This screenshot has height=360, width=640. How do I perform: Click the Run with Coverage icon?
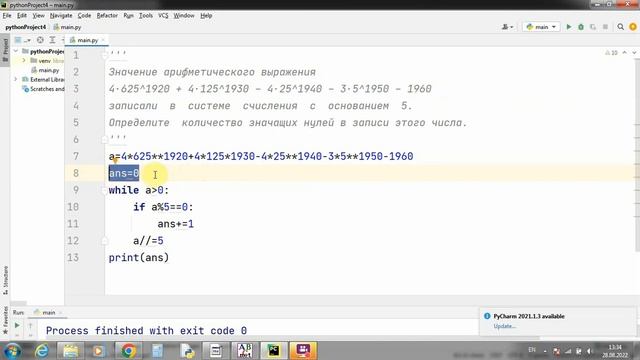click(x=593, y=27)
